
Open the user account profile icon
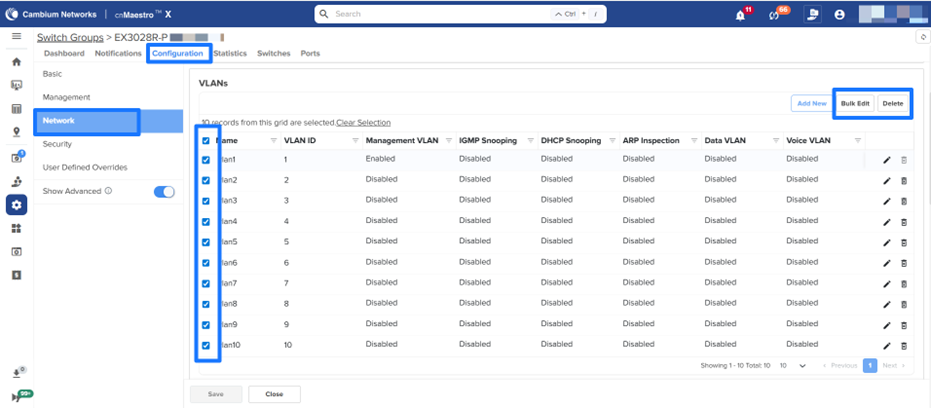[839, 15]
